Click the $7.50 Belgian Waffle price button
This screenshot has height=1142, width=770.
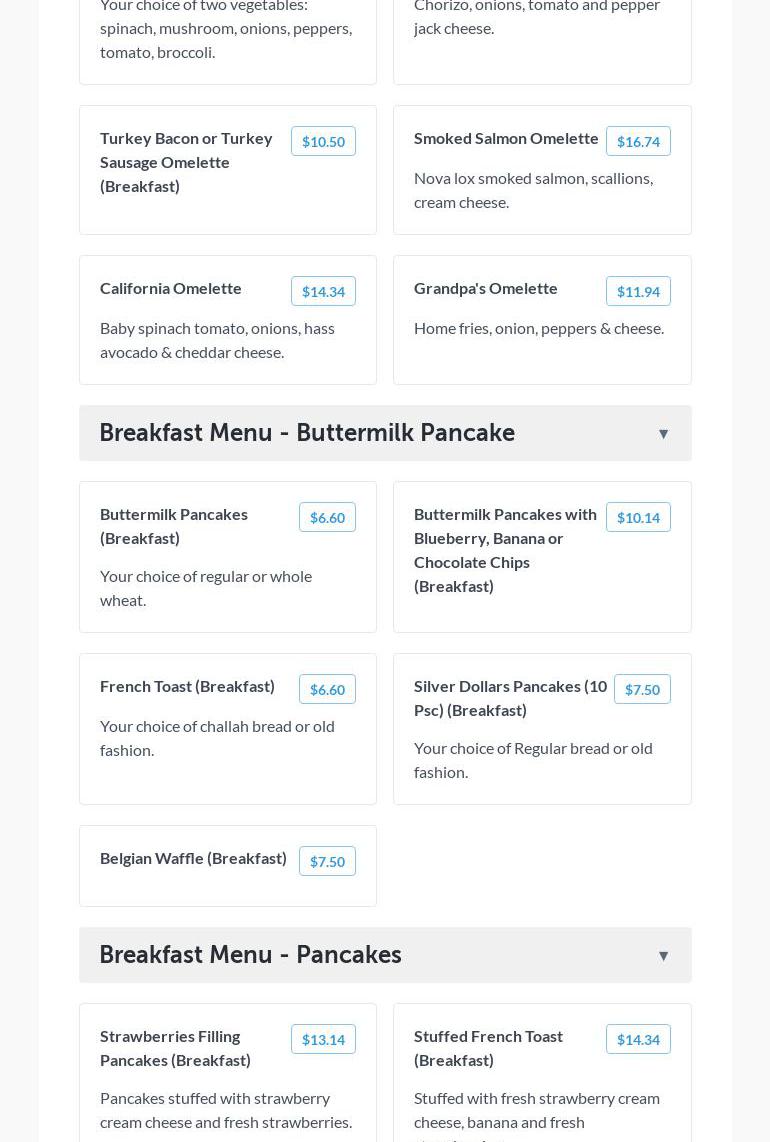(x=327, y=862)
